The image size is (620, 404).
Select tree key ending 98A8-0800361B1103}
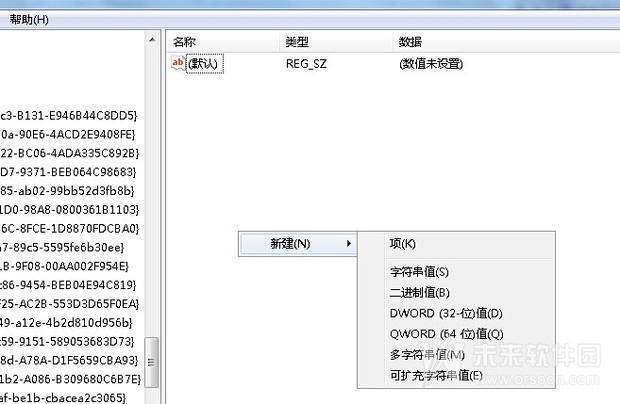[70, 210]
